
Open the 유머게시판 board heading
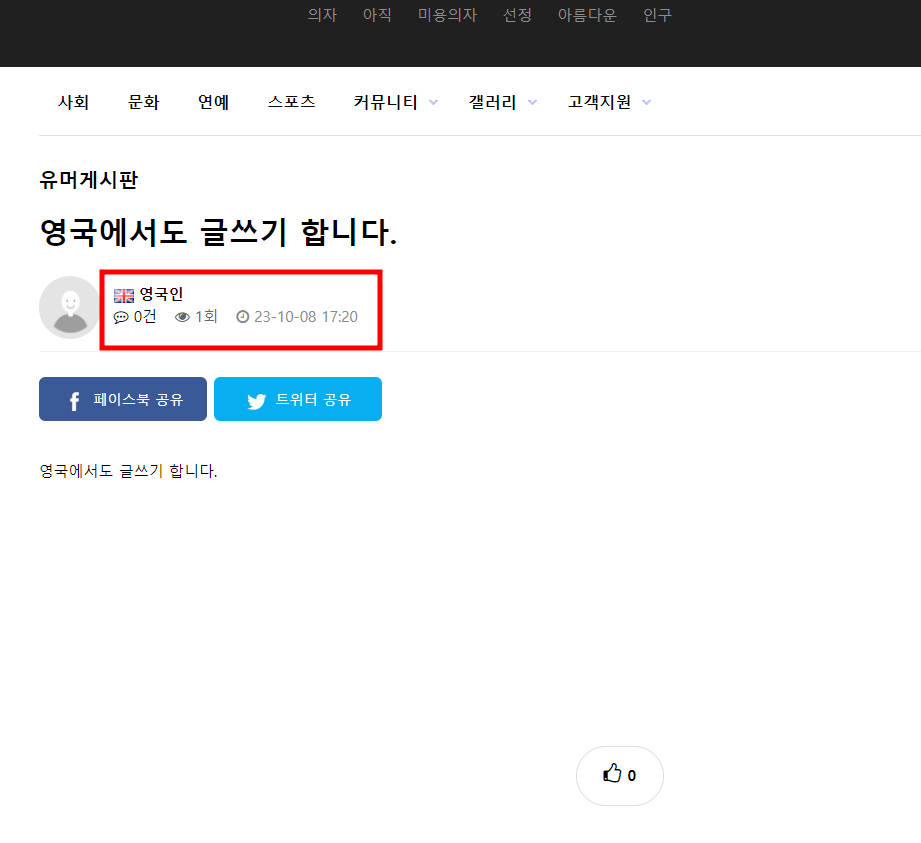88,180
